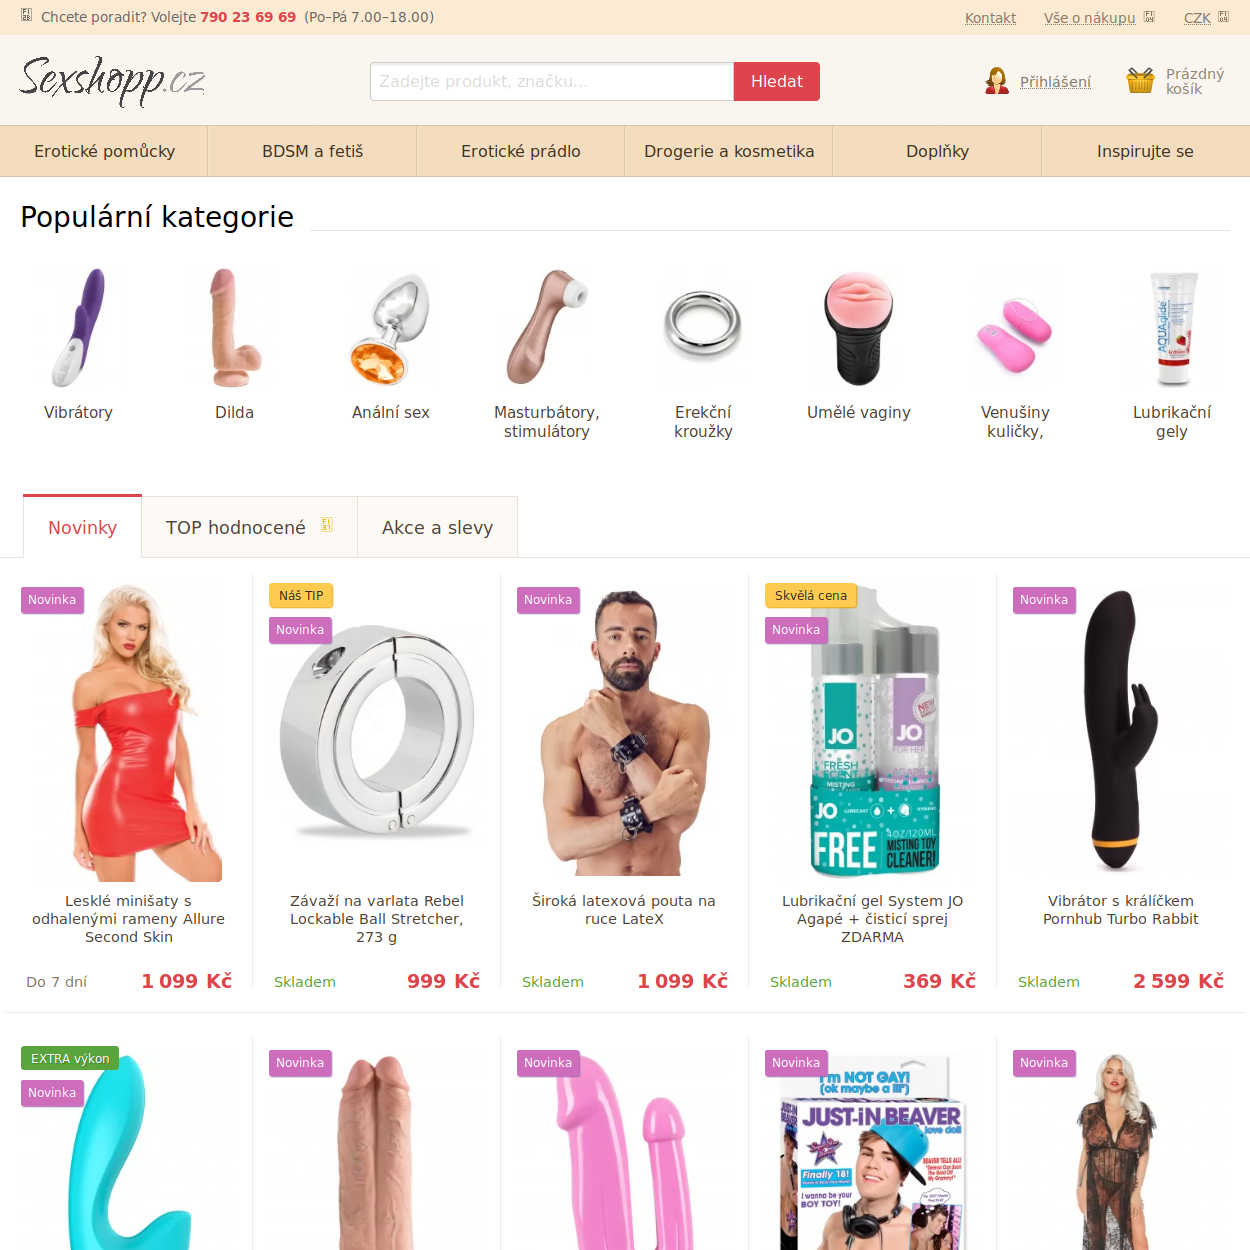Expand Drogerie a kosmetika navigation item

point(729,151)
